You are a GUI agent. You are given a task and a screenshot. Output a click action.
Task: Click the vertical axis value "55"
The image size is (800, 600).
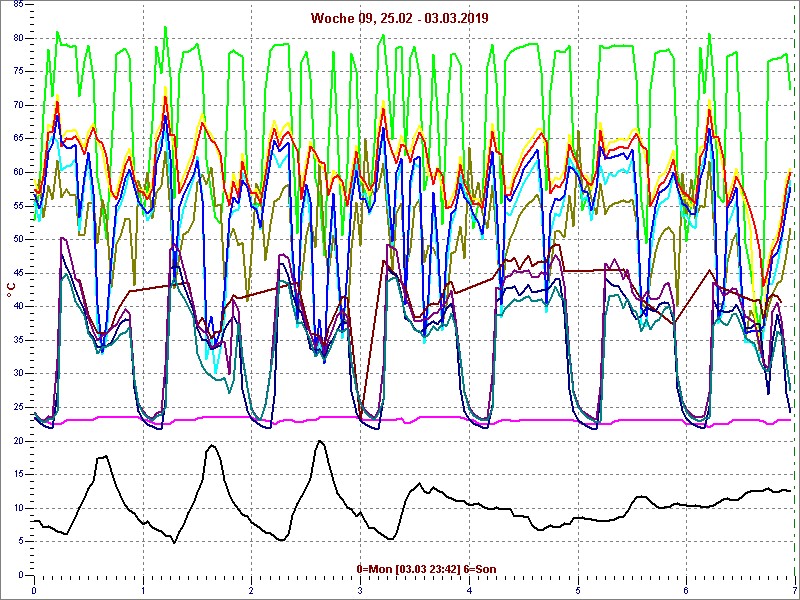(x=18, y=206)
